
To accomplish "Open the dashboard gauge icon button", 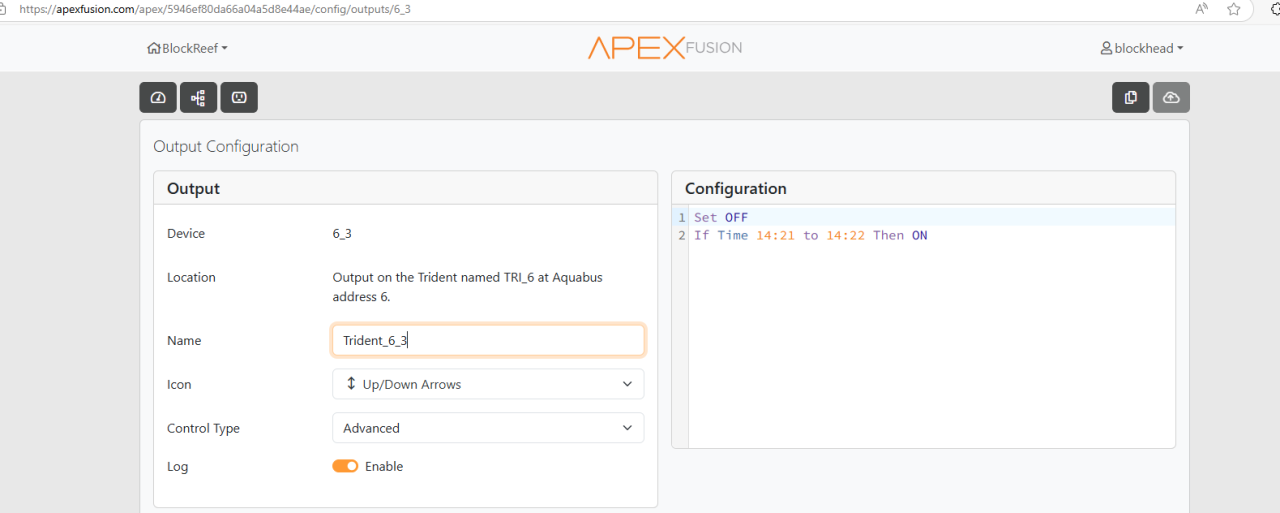I will pos(158,97).
